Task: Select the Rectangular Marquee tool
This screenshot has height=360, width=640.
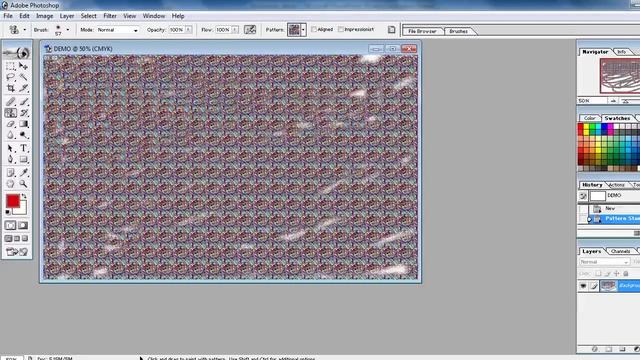Action: tap(11, 66)
